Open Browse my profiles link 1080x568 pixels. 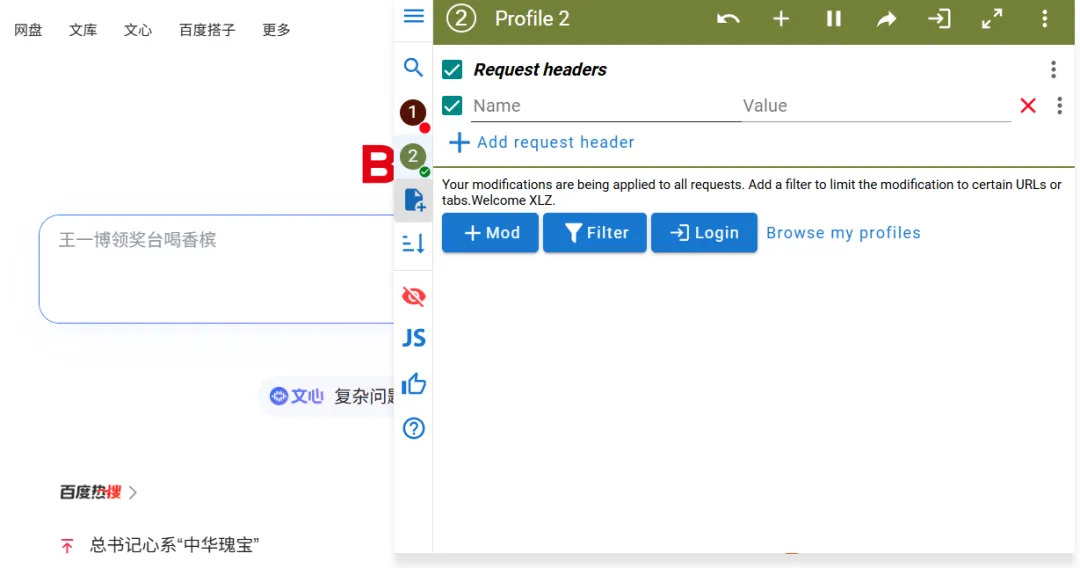[x=843, y=233]
